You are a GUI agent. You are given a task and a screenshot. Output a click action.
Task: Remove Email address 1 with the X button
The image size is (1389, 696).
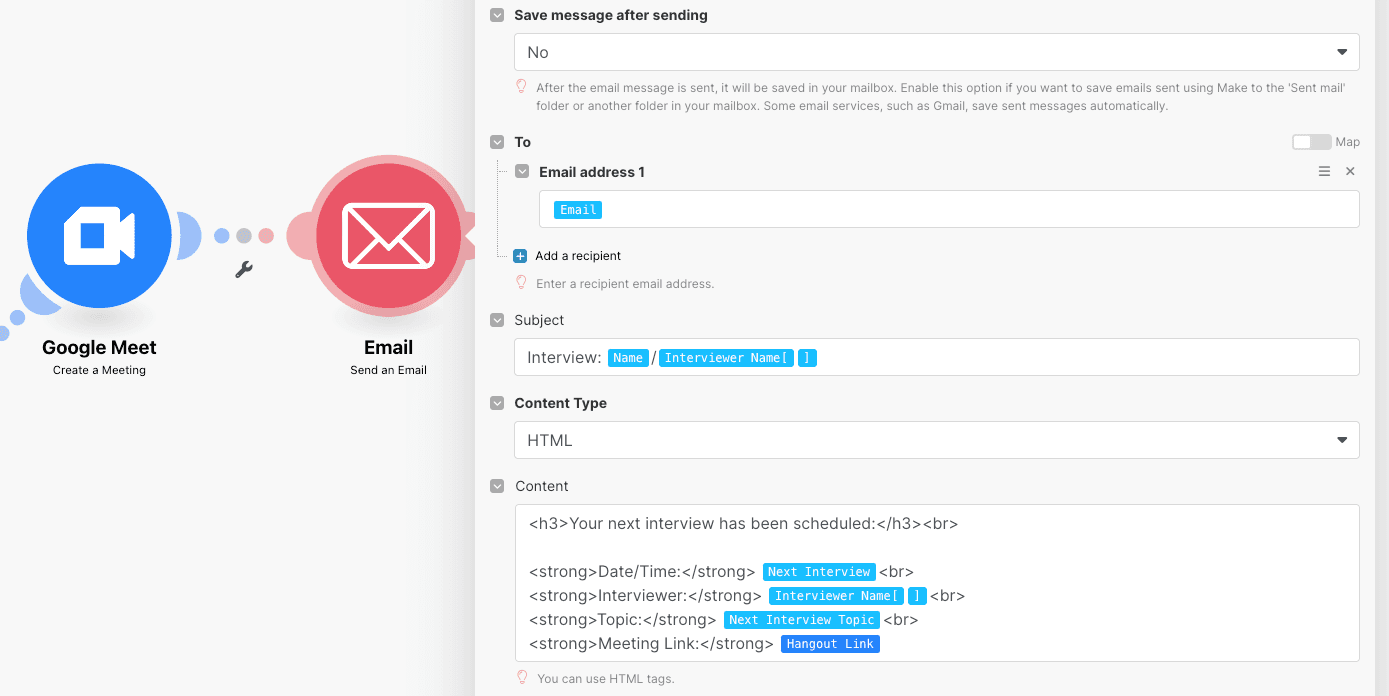coord(1350,171)
